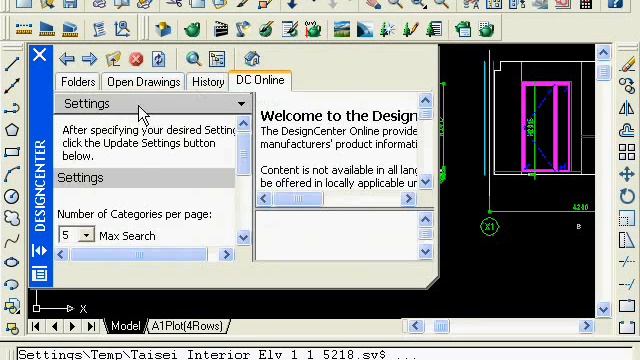Click the Welcome pane horizontal scrollbar thumb
The height and width of the screenshot is (360, 640).
(x=298, y=199)
